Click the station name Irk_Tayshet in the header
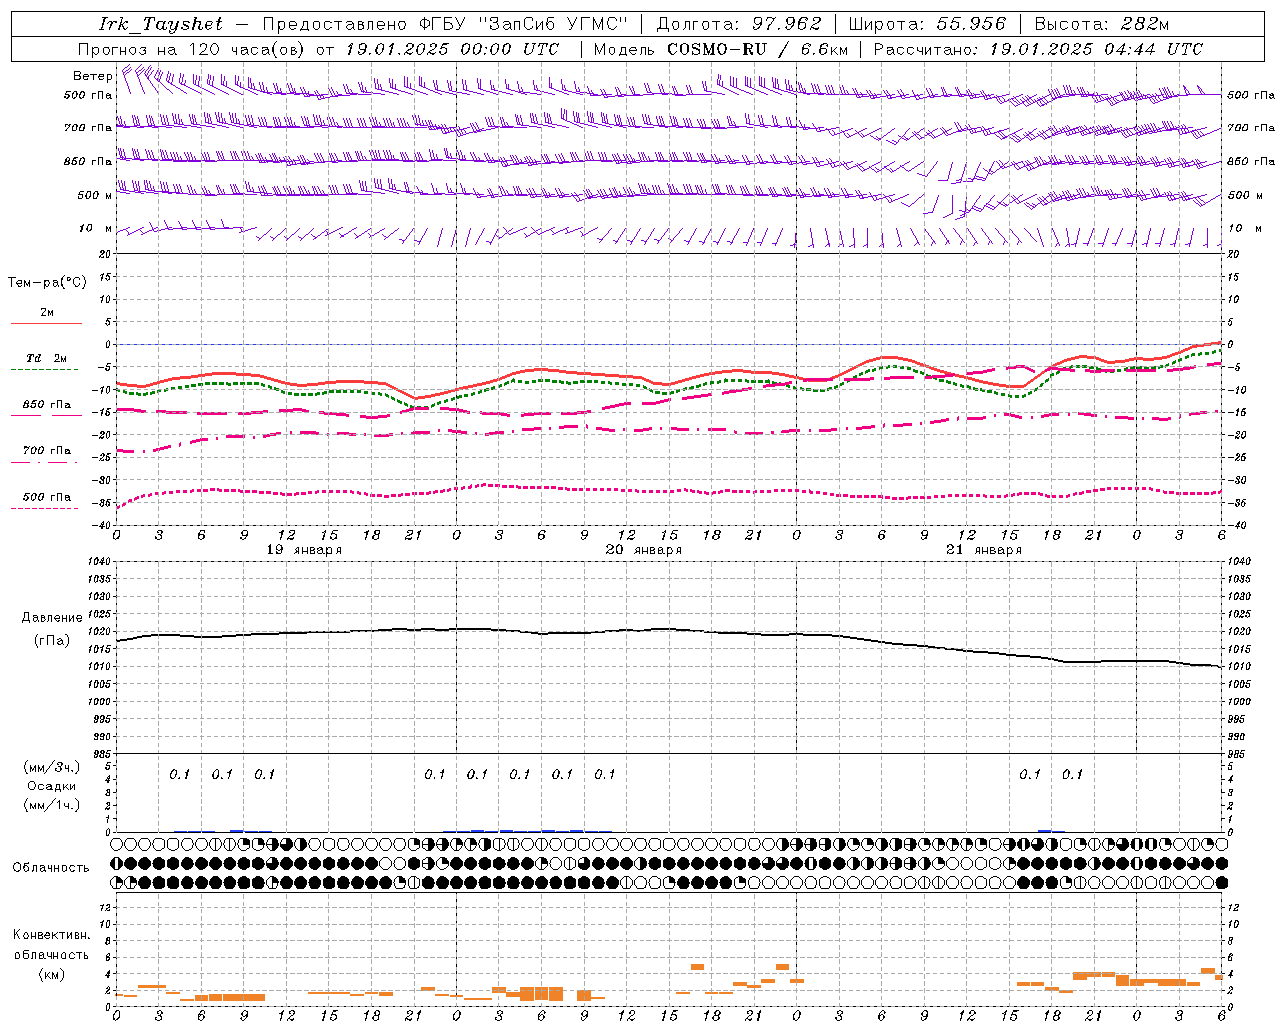 click(161, 24)
